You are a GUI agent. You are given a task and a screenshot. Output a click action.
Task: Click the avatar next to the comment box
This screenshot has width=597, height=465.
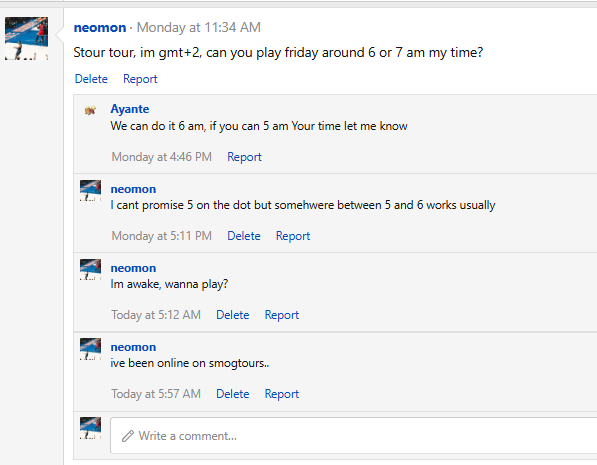[90, 428]
